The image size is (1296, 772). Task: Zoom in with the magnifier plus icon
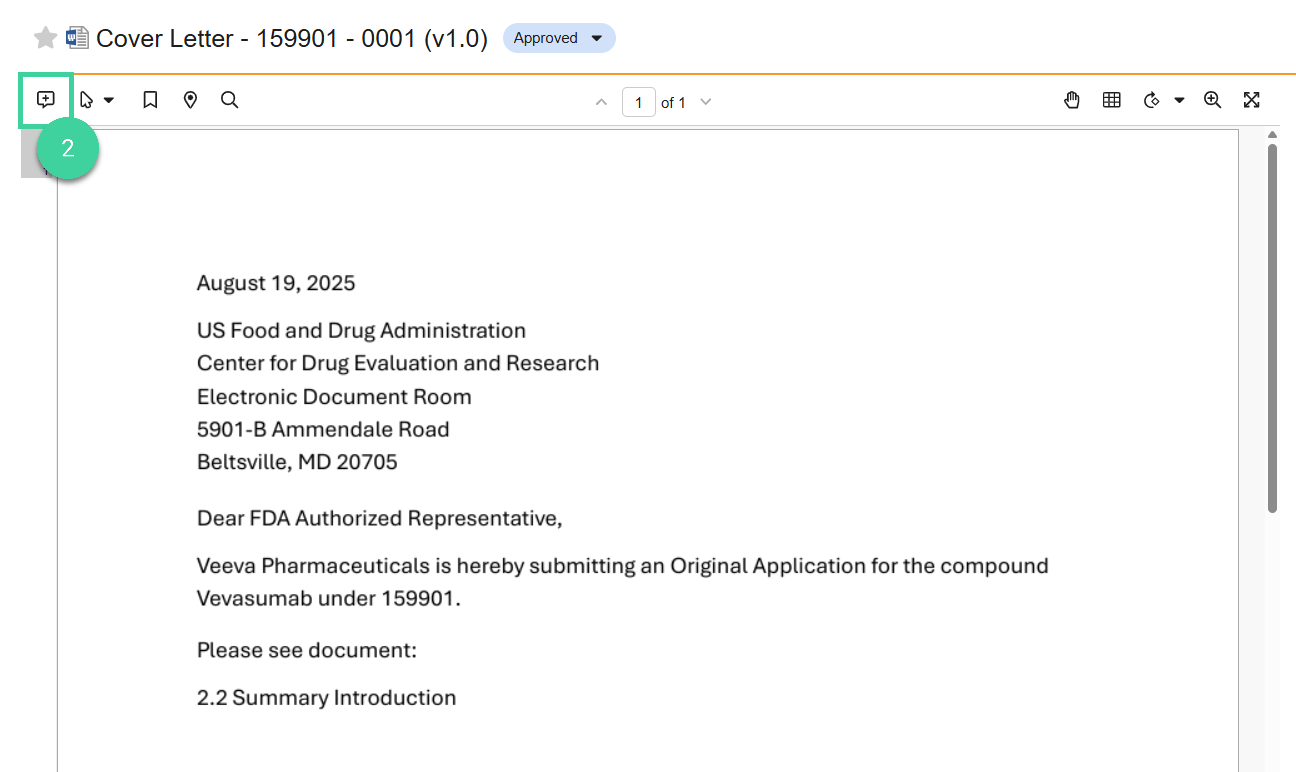(x=1213, y=100)
